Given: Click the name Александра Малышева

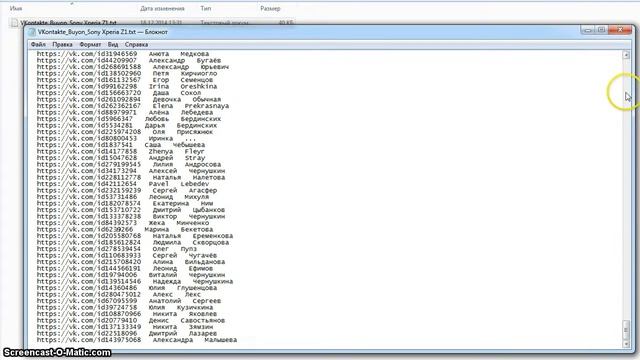Looking at the screenshot, I should pyautogui.click(x=195, y=340).
